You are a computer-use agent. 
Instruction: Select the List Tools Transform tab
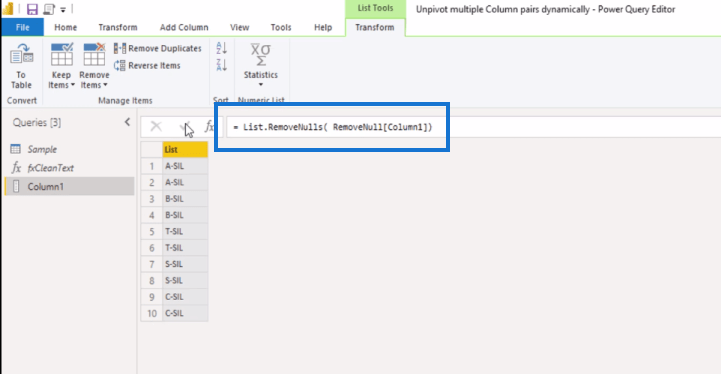pyautogui.click(x=375, y=27)
